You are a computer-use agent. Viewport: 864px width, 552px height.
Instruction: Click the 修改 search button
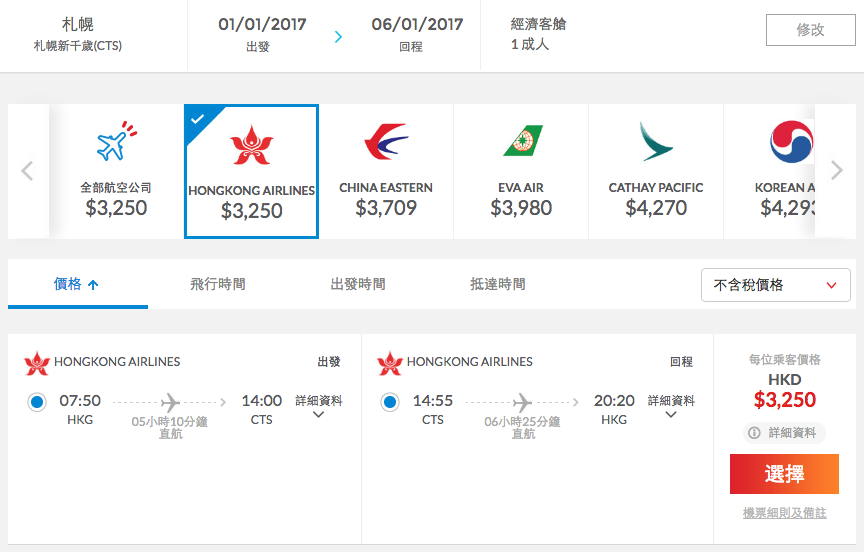click(811, 30)
